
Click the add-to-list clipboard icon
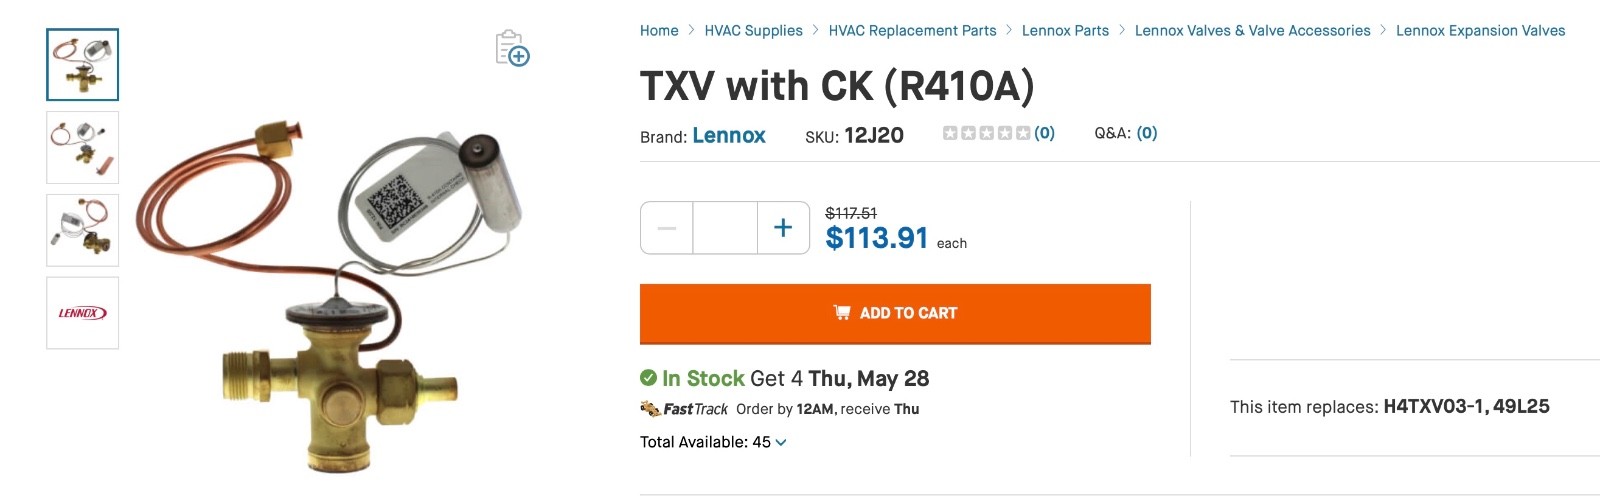[x=512, y=48]
